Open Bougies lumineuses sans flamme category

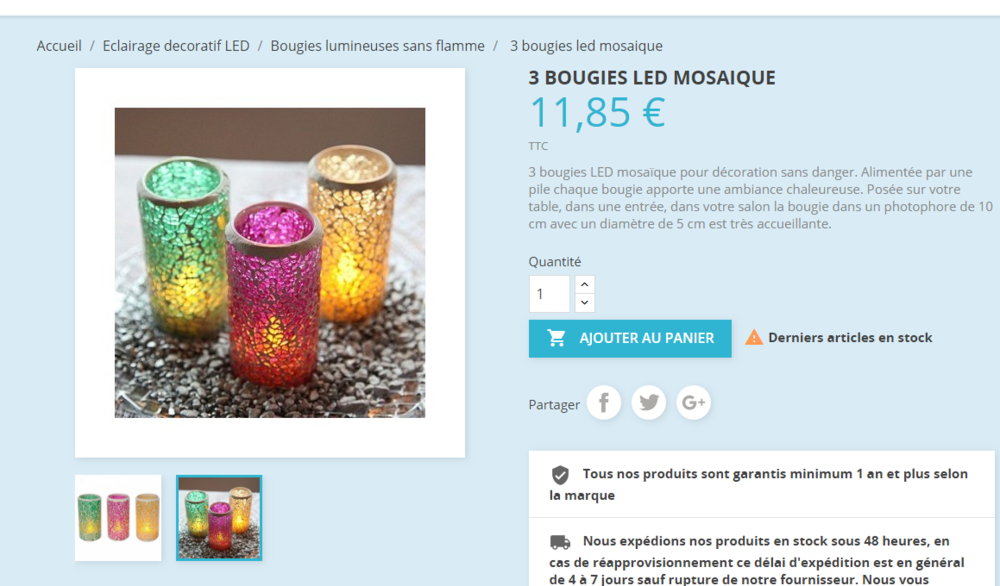[378, 46]
